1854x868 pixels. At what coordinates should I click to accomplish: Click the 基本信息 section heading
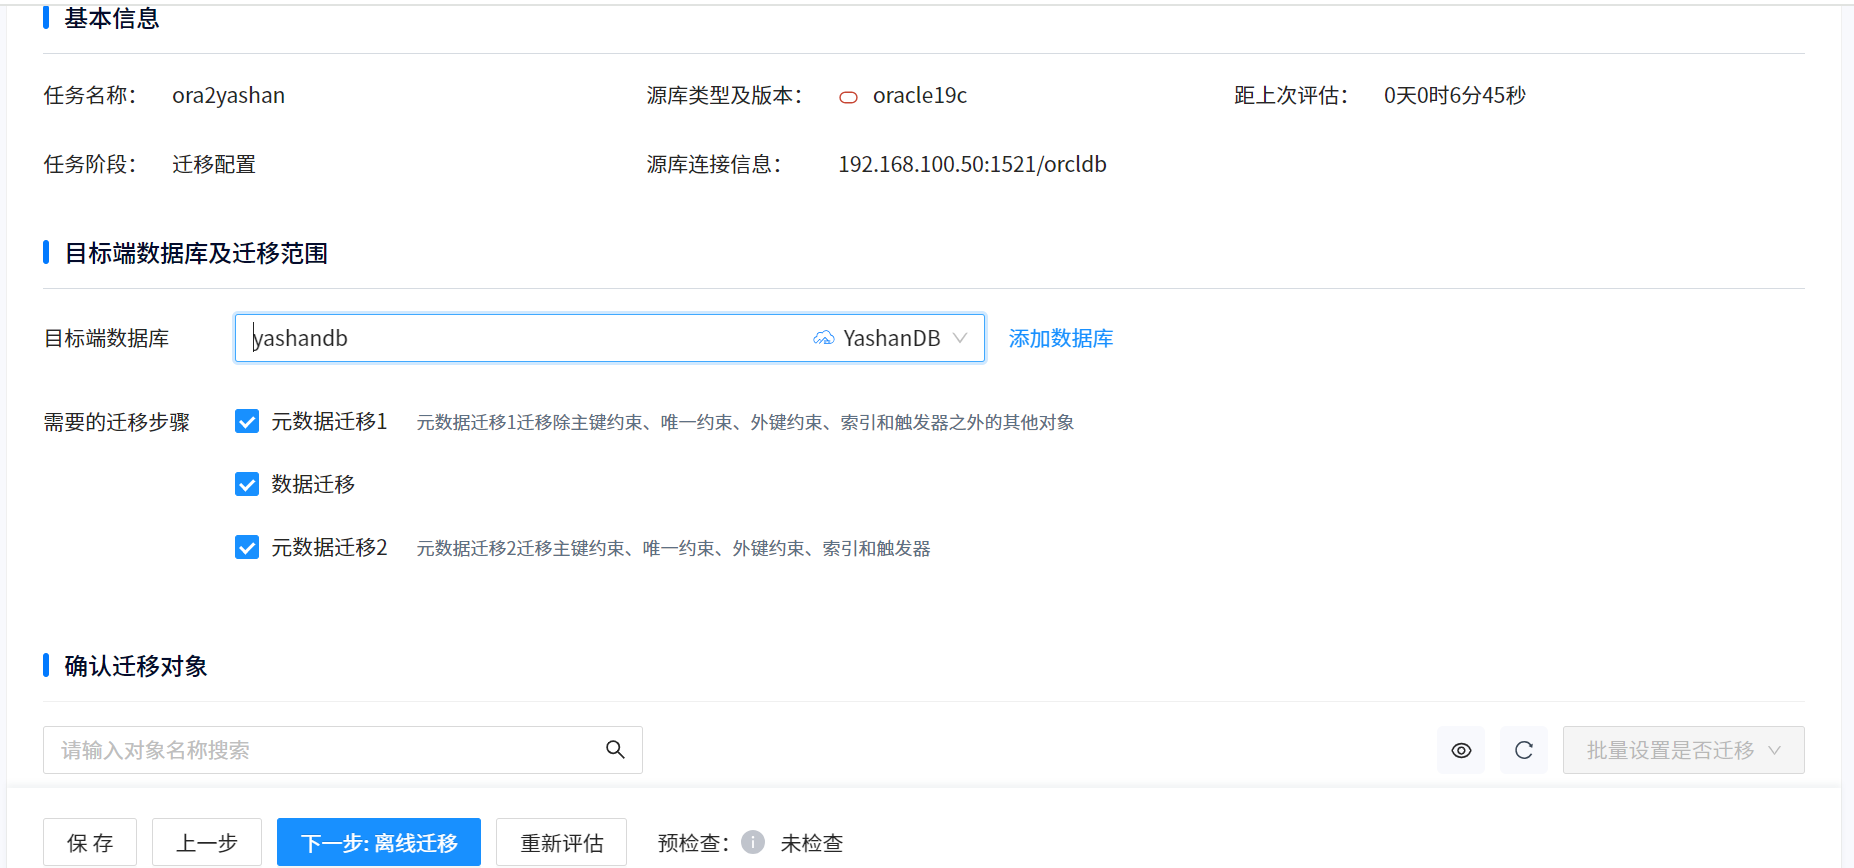[x=112, y=18]
